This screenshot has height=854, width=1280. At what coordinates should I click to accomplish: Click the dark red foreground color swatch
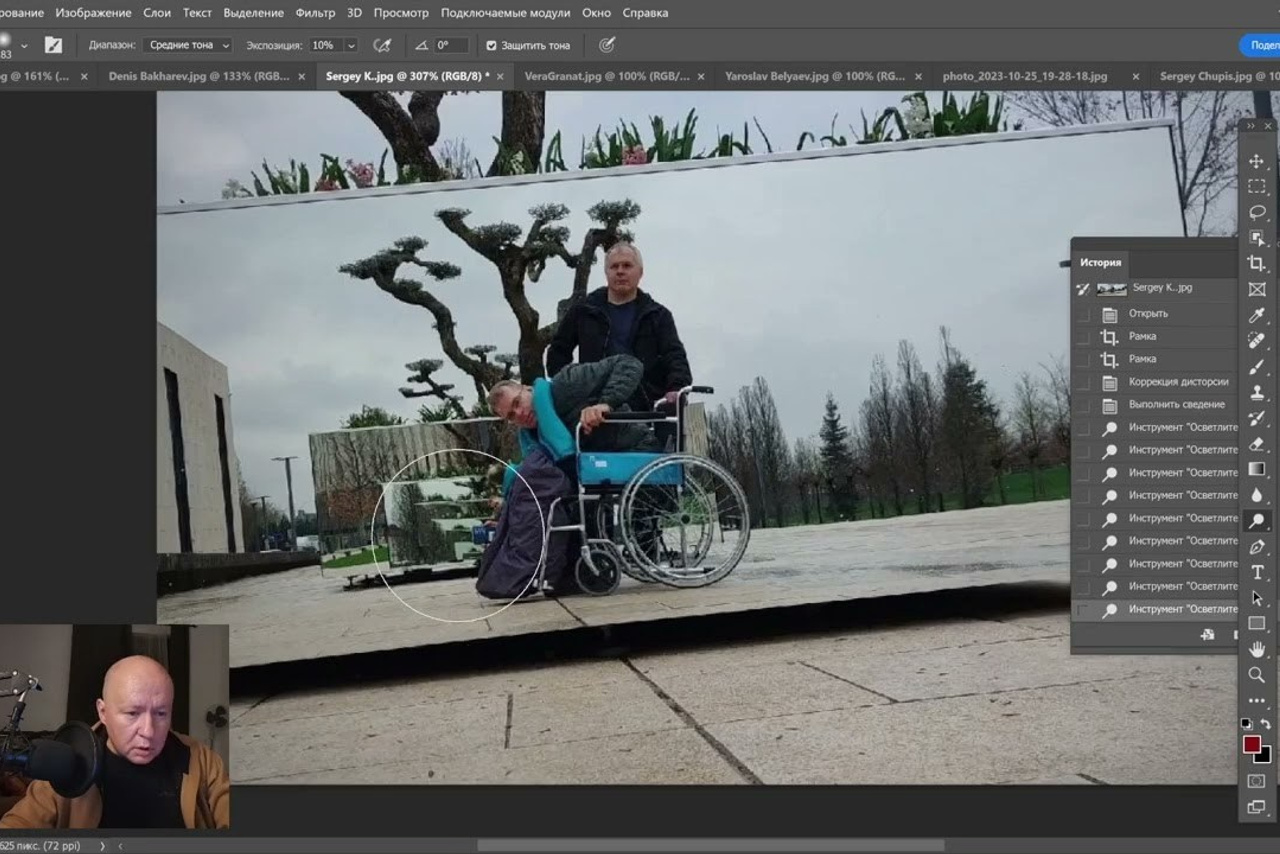[1251, 745]
